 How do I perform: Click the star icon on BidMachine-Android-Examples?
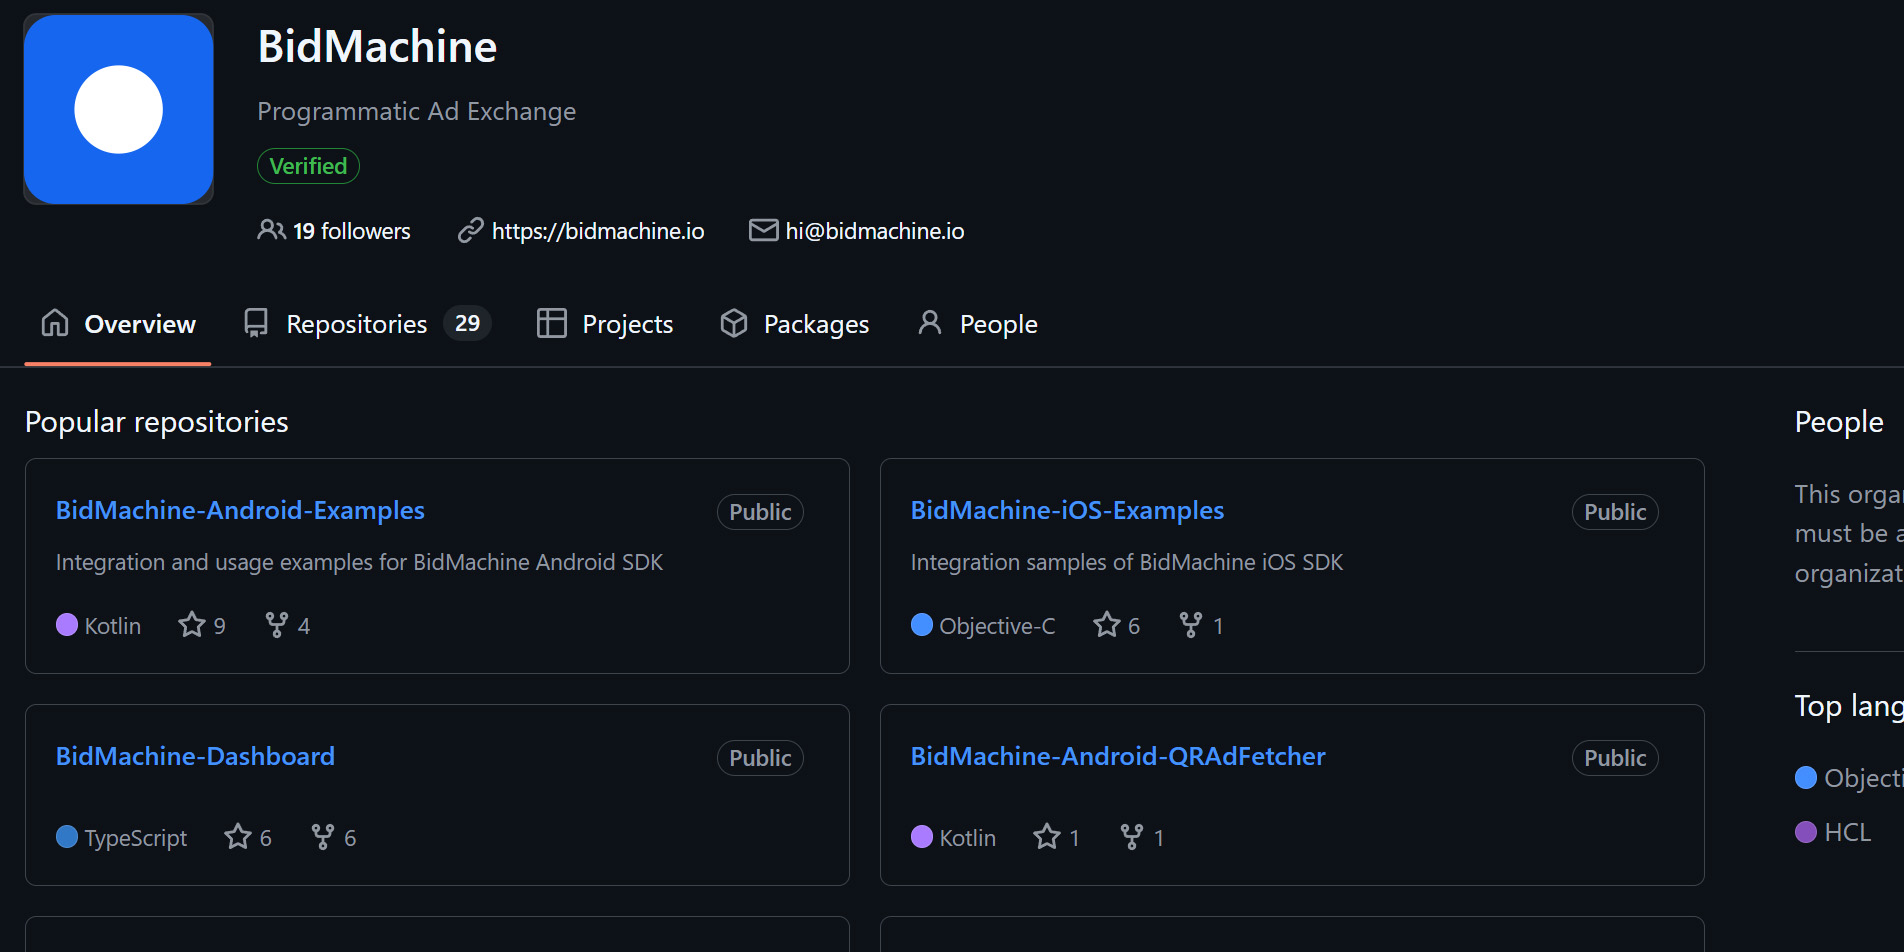(190, 624)
